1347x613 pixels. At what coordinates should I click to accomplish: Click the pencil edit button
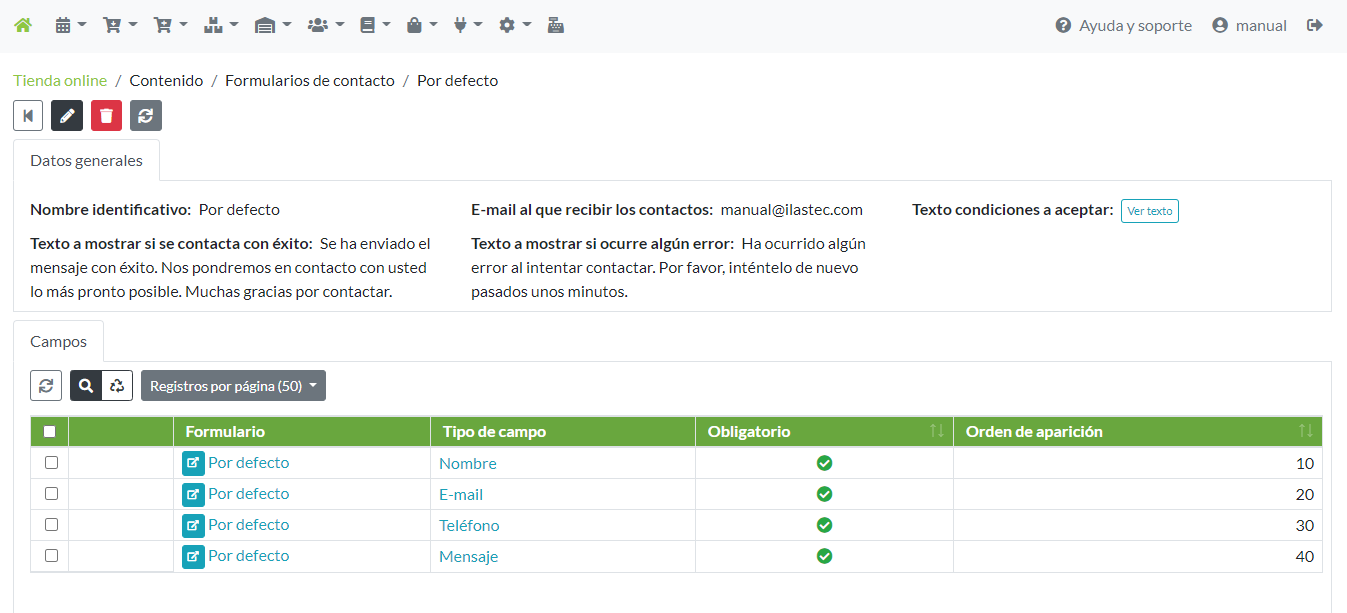[67, 116]
